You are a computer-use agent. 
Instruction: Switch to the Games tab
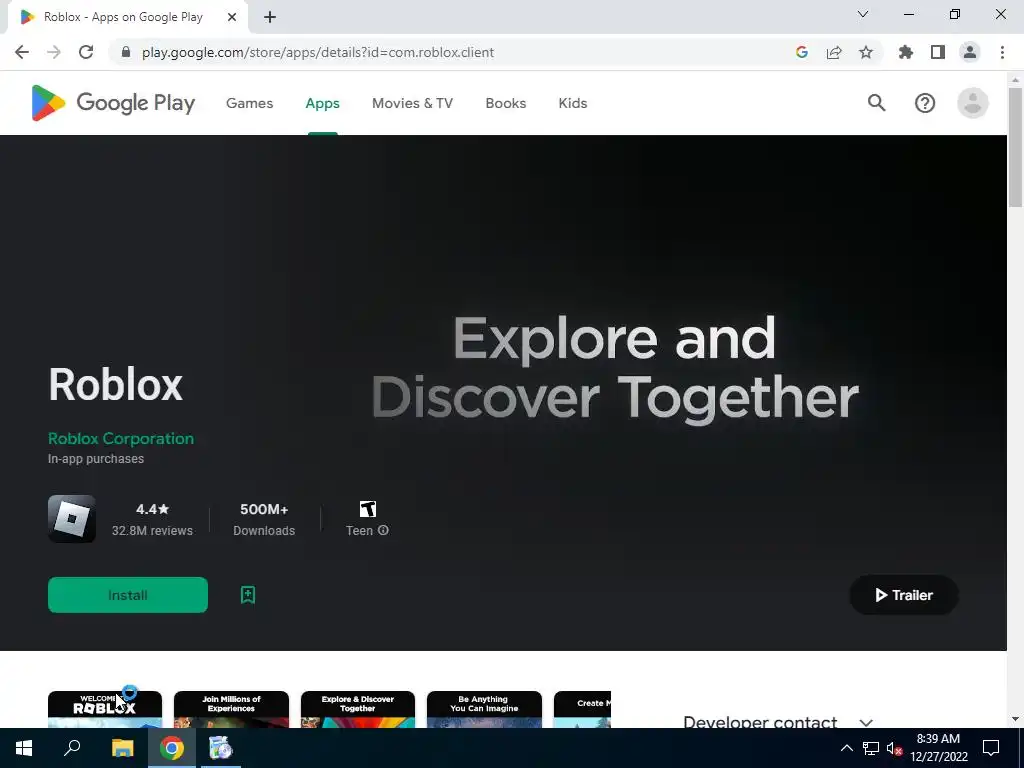(249, 103)
